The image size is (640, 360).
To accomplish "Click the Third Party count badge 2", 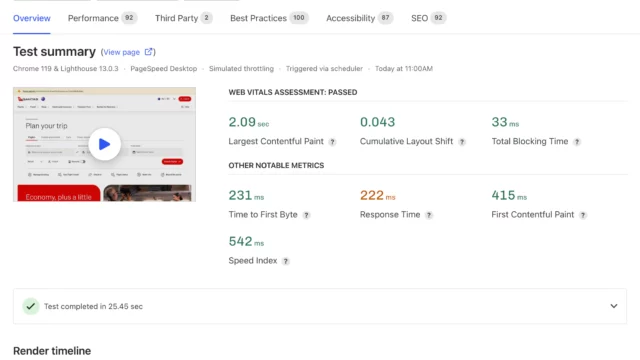I will coord(207,18).
